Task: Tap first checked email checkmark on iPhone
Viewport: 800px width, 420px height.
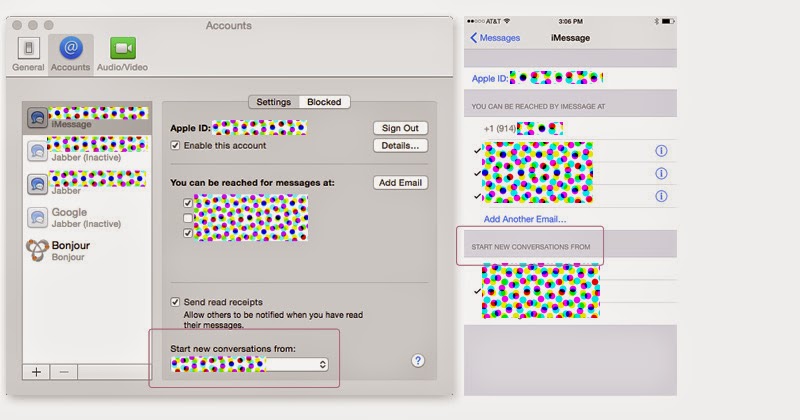Action: pos(478,151)
